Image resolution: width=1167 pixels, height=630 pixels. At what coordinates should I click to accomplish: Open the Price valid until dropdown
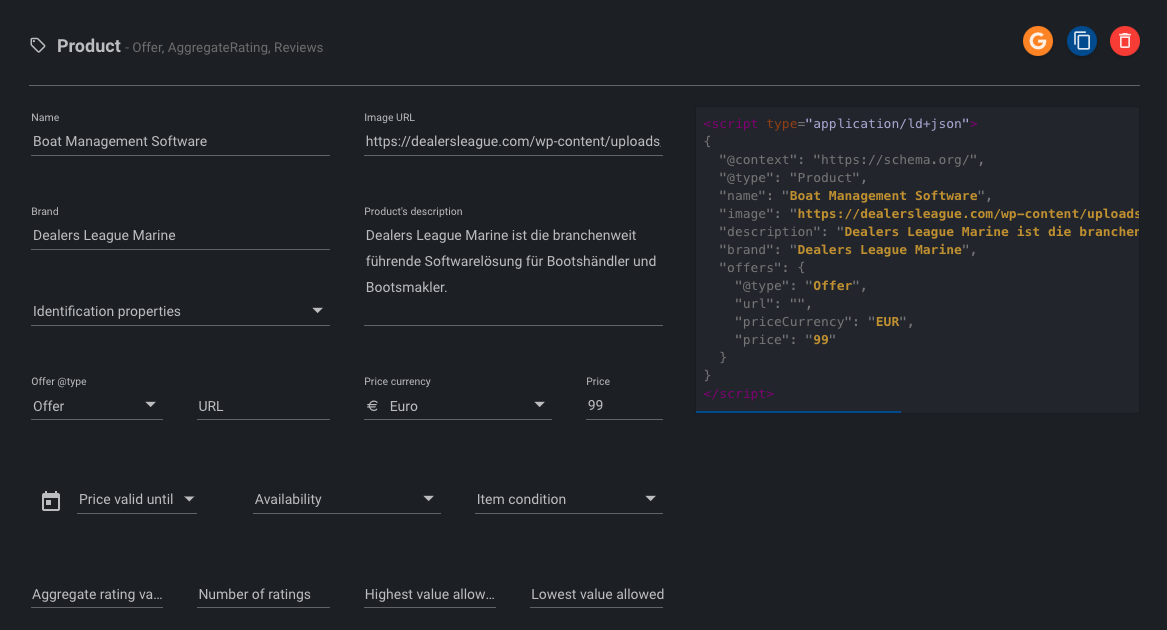(136, 499)
